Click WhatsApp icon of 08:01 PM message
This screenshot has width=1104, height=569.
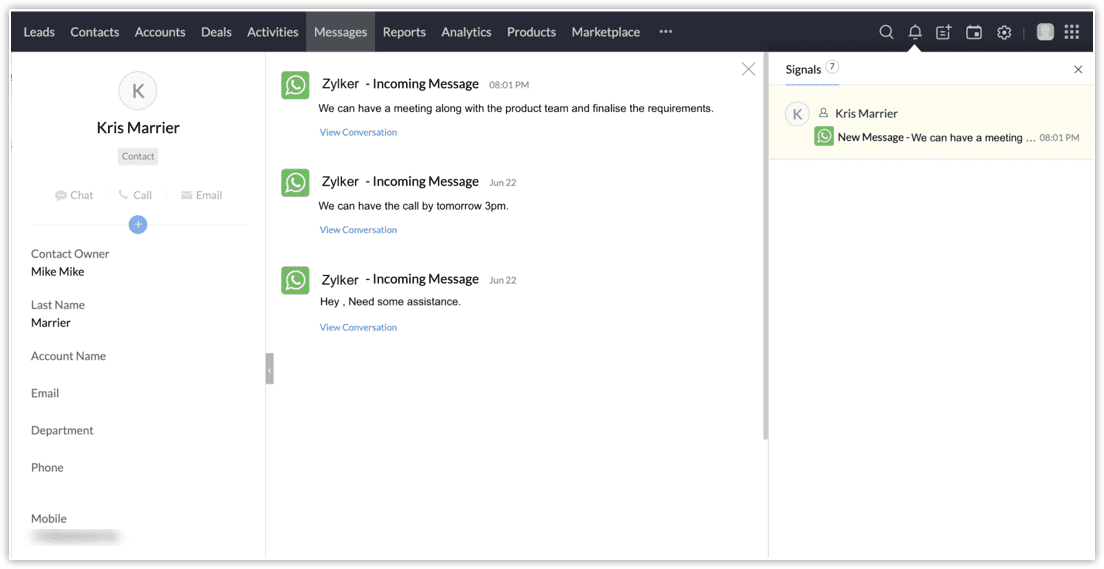click(x=295, y=85)
